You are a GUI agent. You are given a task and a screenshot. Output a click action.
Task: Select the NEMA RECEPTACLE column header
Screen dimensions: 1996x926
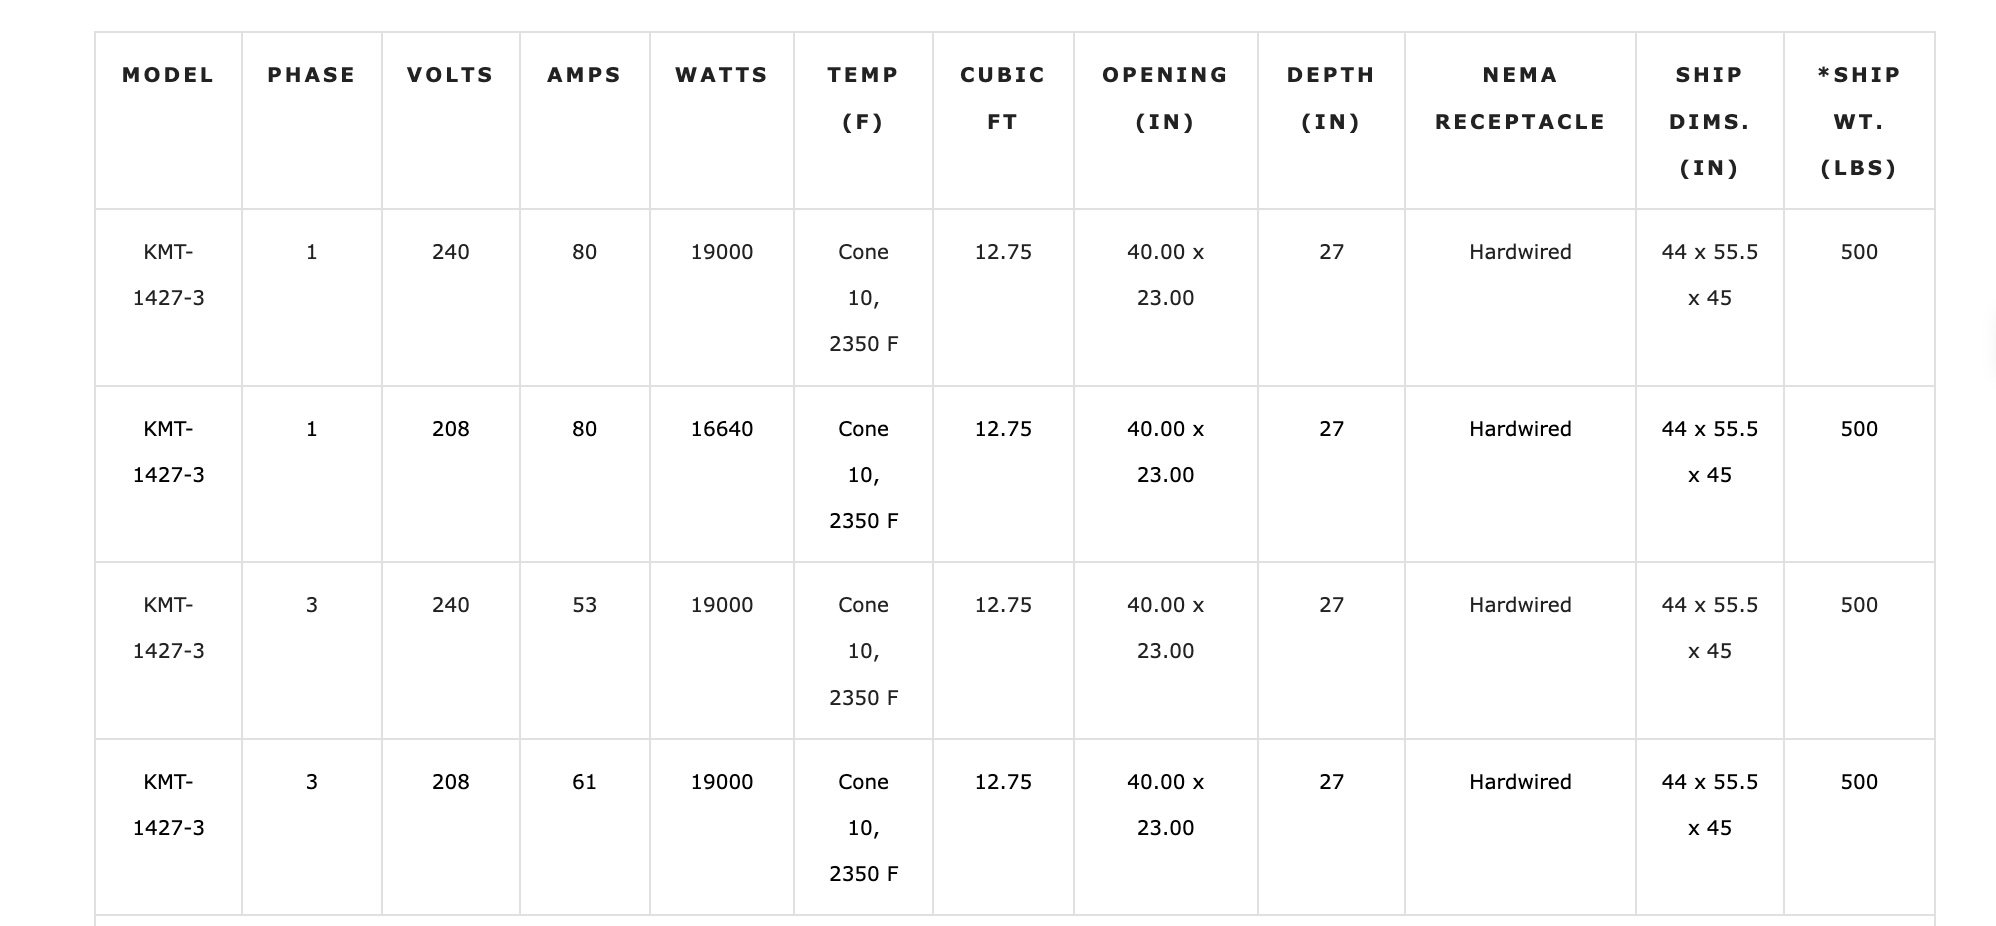(x=1520, y=98)
